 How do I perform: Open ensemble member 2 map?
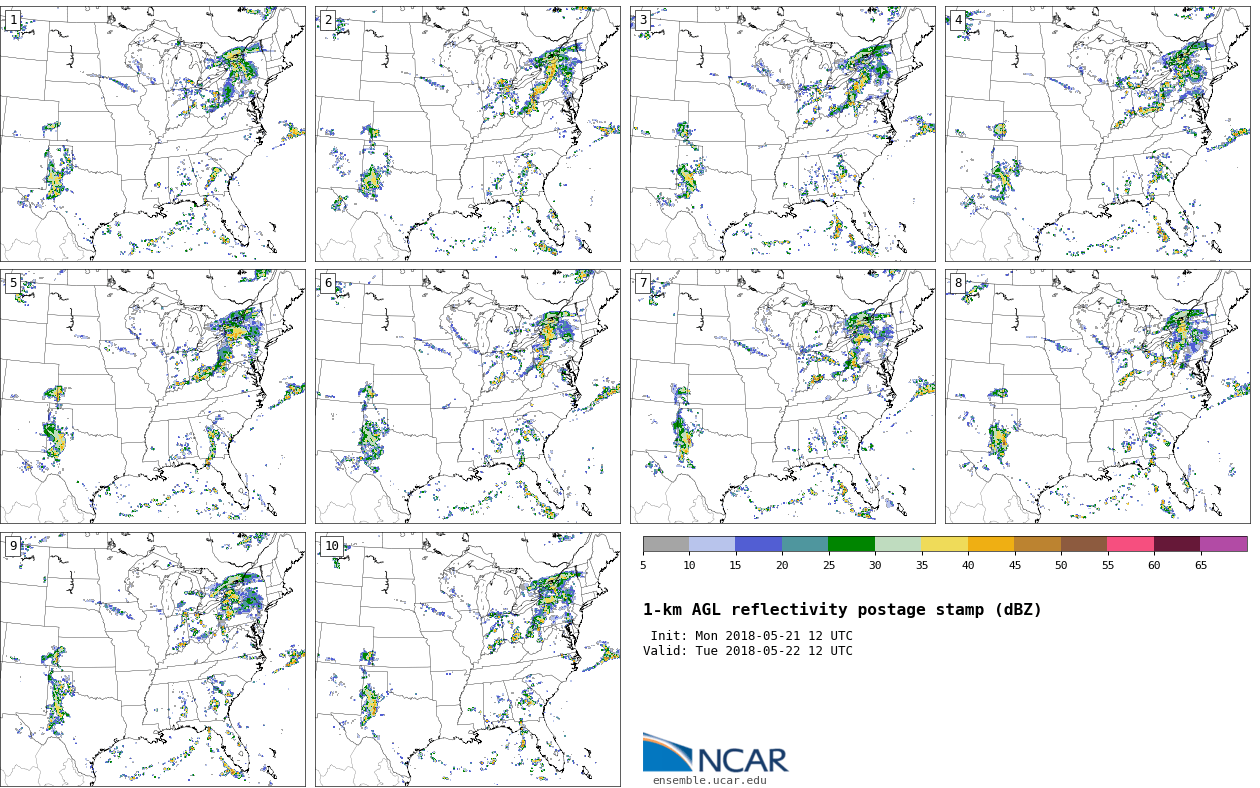467,134
